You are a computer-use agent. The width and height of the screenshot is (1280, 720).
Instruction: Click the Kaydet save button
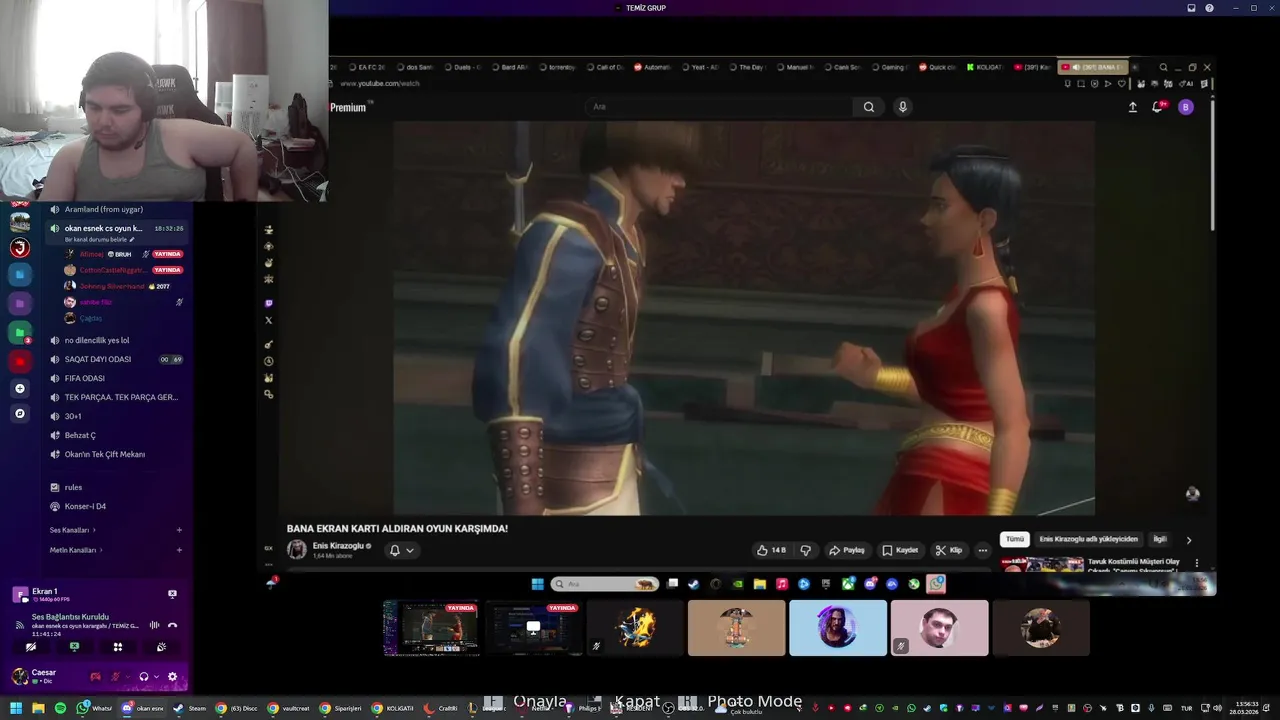[x=900, y=550]
